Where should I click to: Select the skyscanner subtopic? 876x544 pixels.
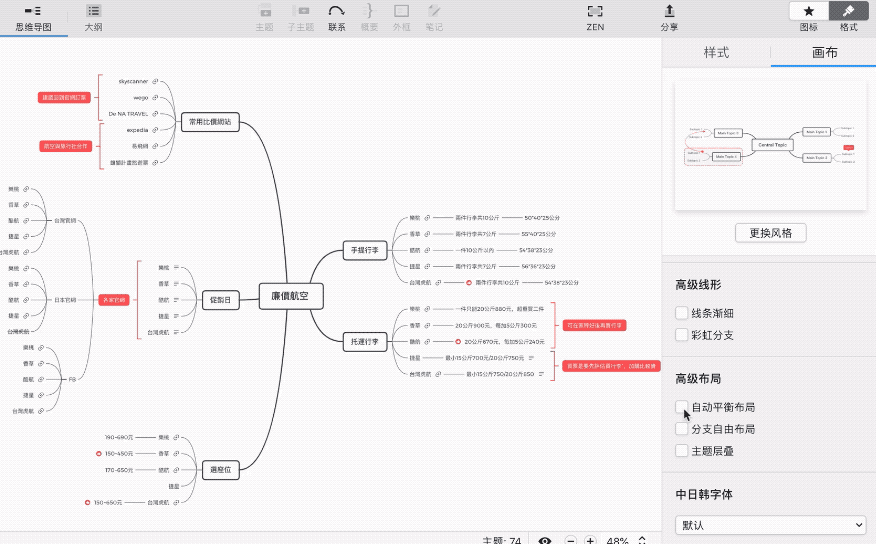pos(133,82)
